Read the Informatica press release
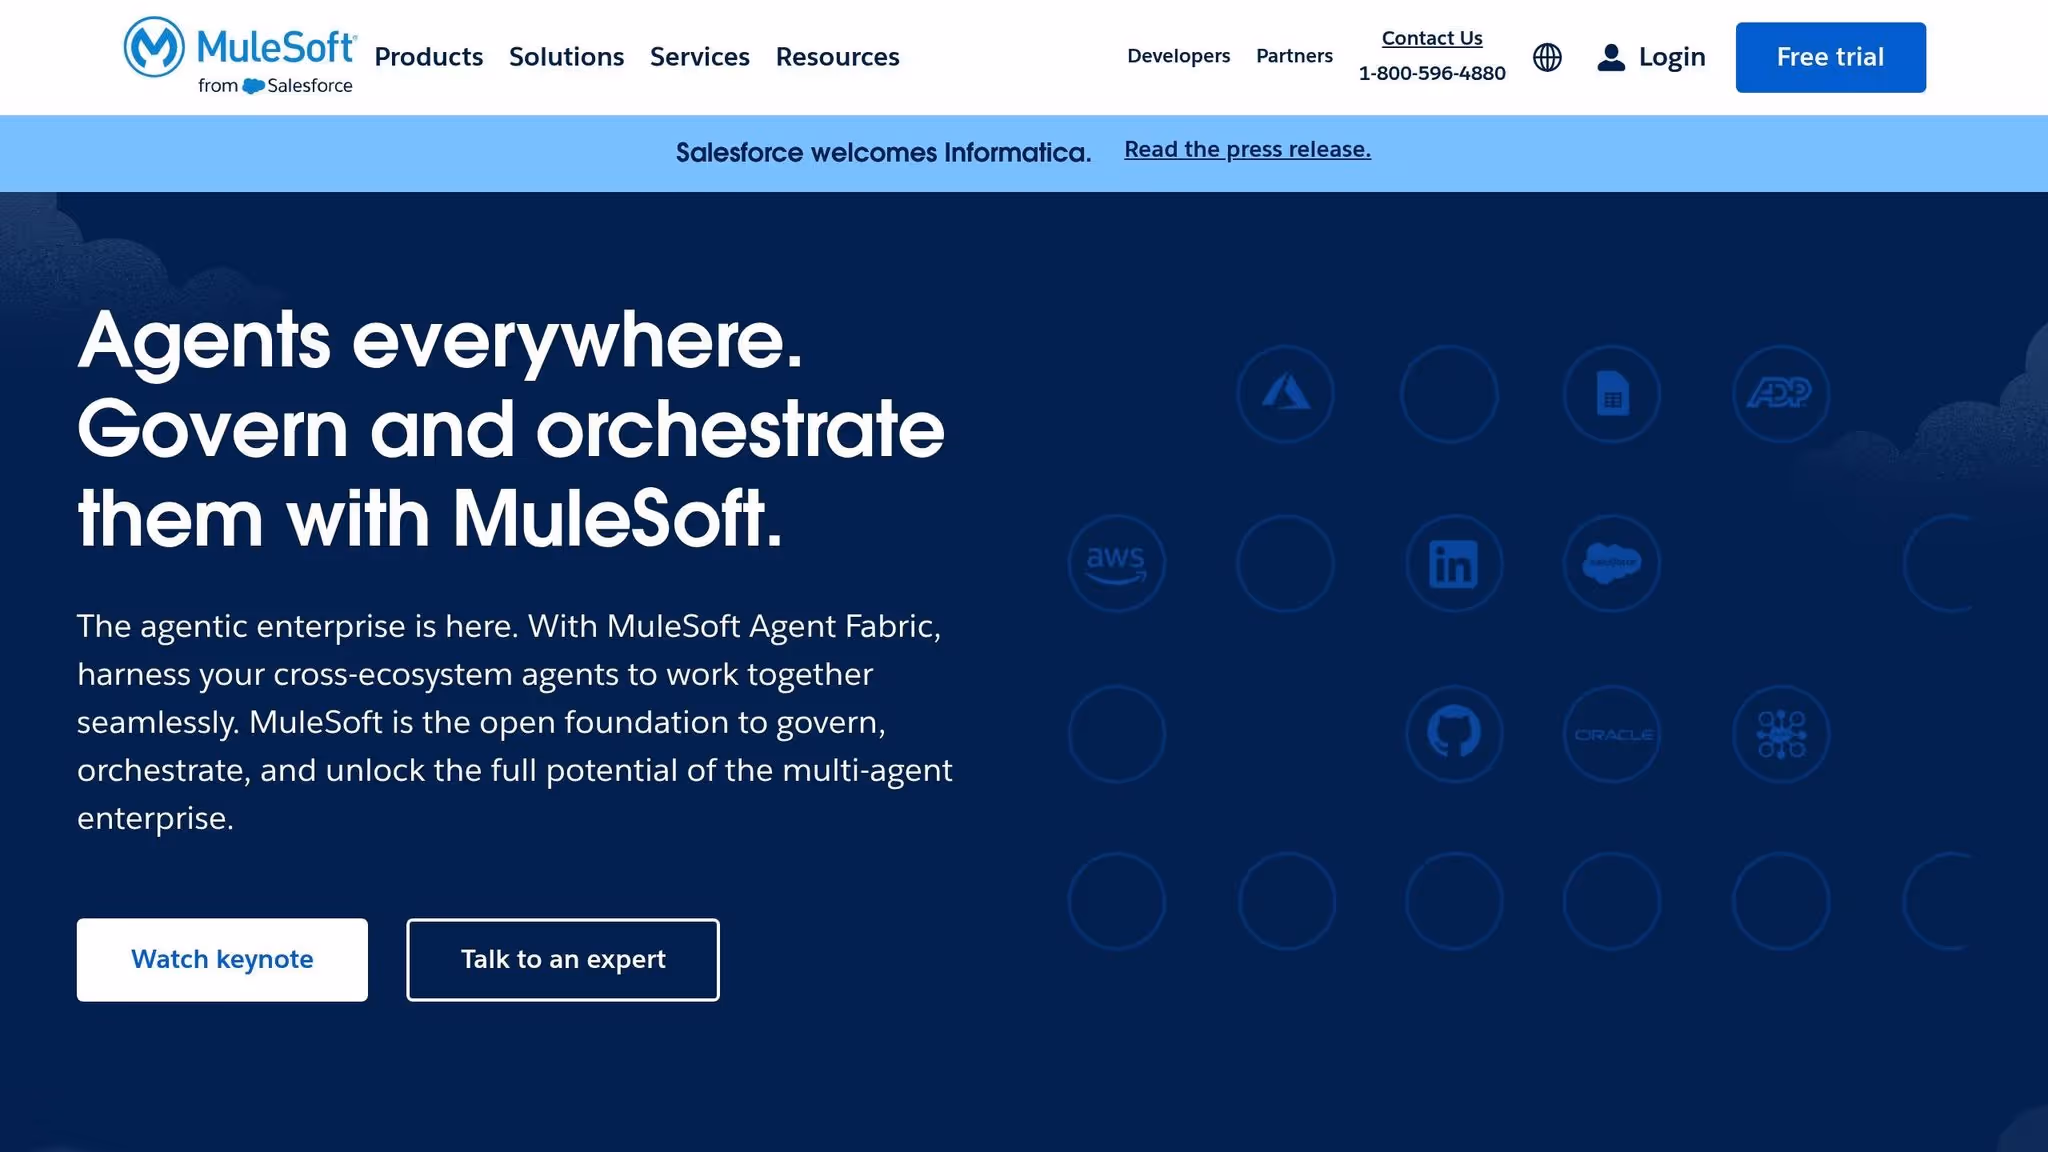This screenshot has width=2048, height=1152. (1248, 149)
